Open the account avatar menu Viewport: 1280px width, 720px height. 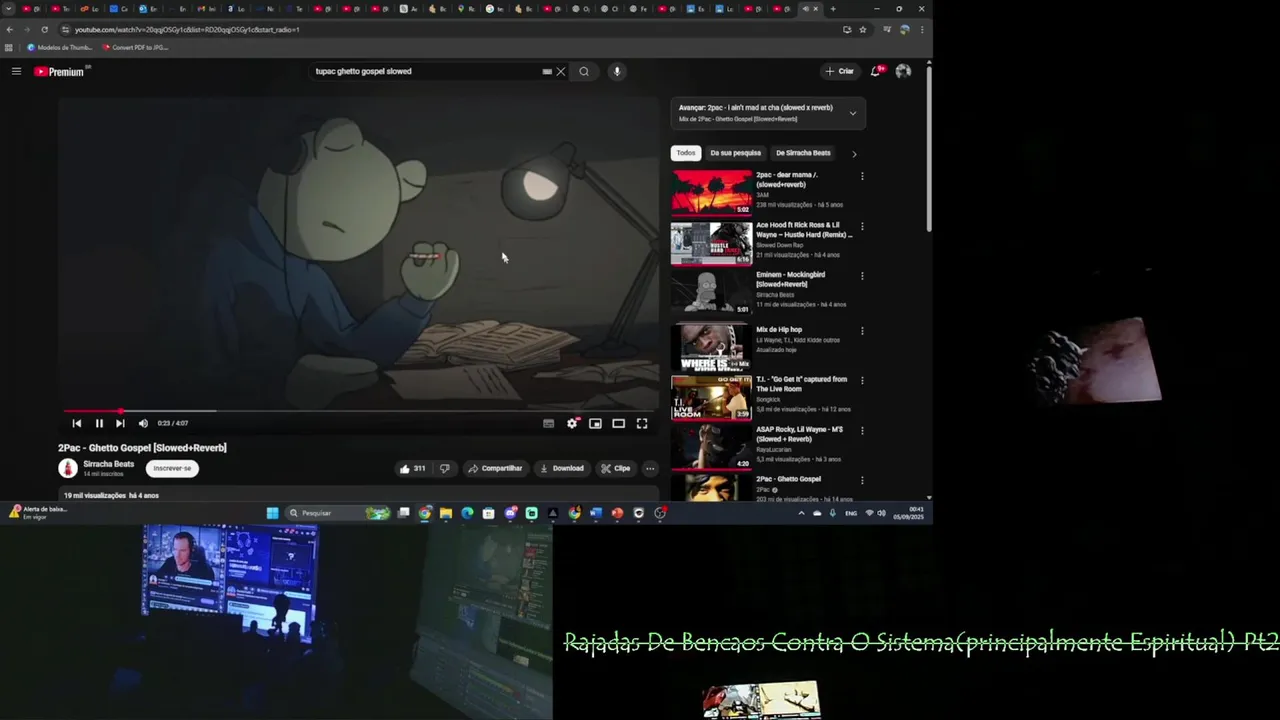pos(903,71)
